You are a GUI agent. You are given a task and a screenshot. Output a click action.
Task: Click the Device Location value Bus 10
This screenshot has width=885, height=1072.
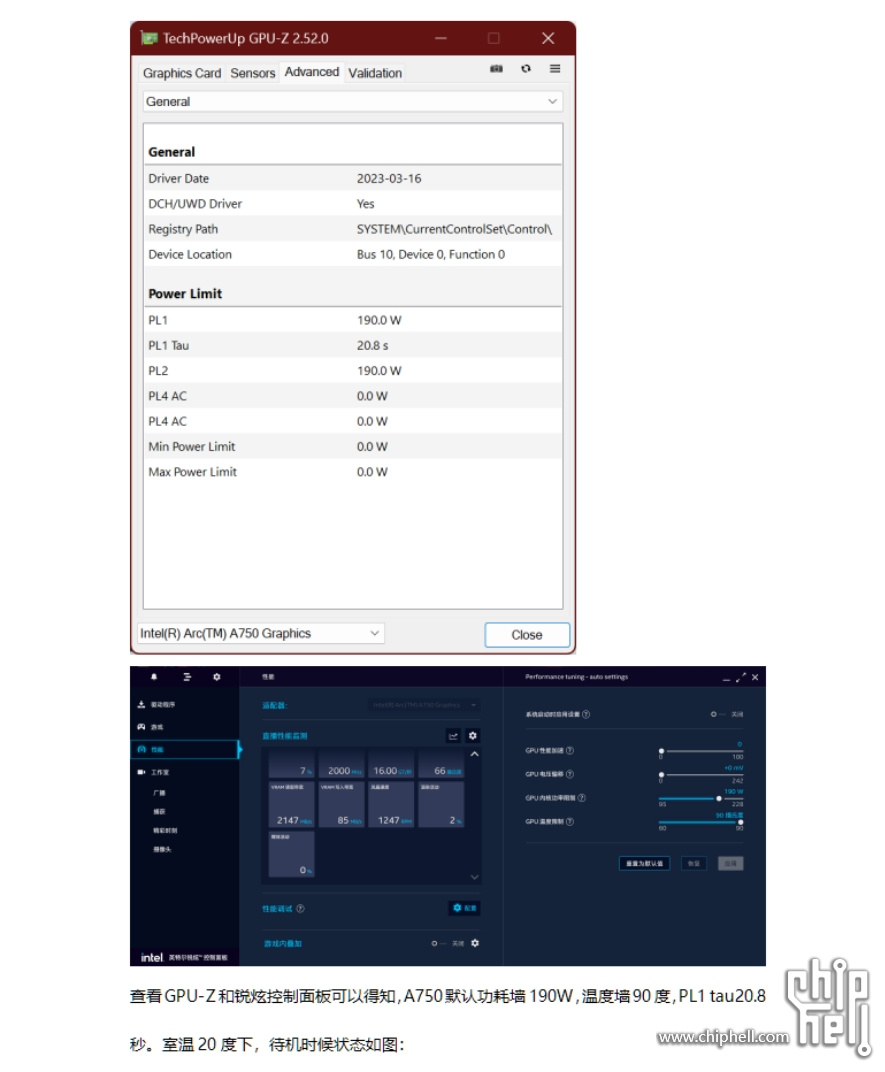431,254
